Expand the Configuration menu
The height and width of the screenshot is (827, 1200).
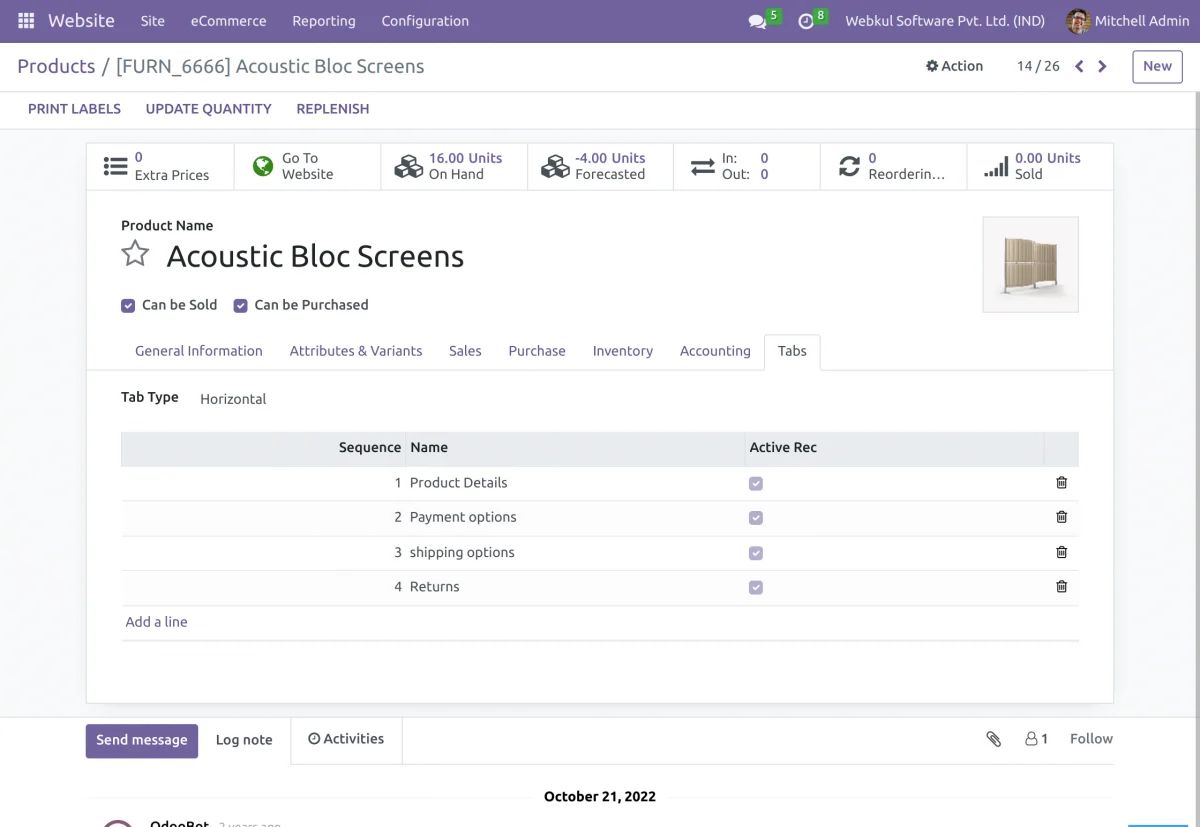pyautogui.click(x=424, y=21)
